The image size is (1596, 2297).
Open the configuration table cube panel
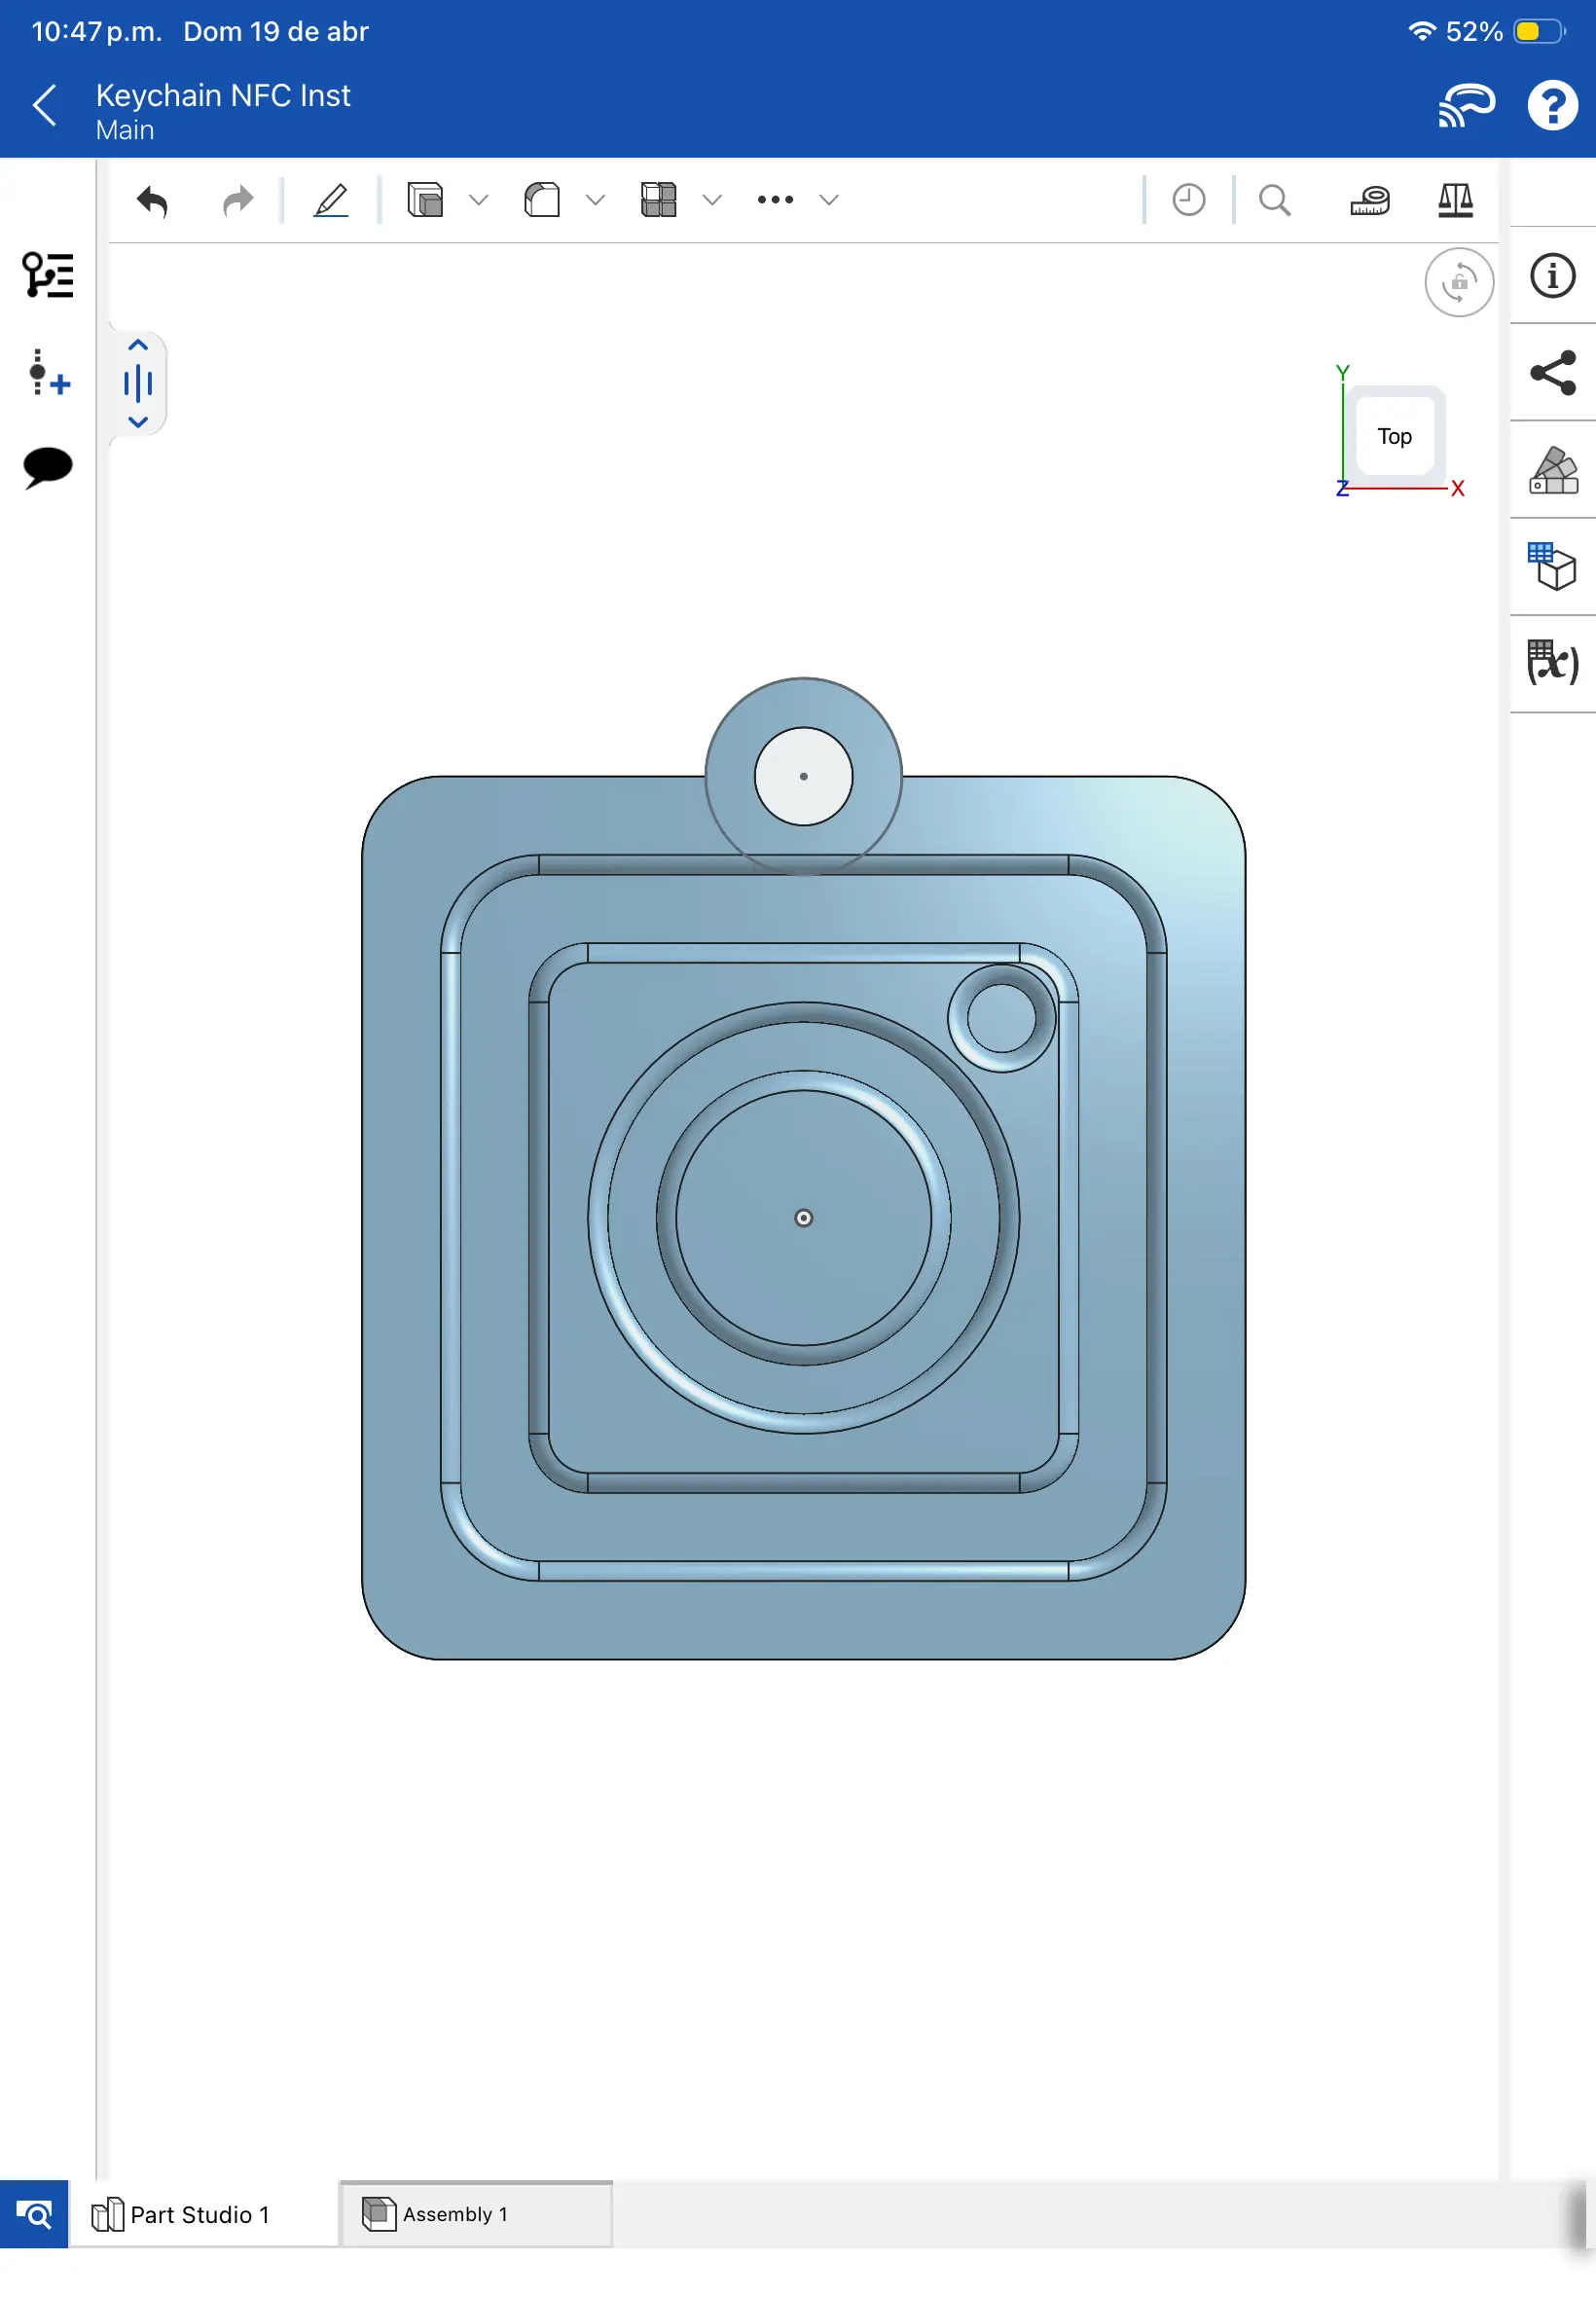click(x=1552, y=566)
